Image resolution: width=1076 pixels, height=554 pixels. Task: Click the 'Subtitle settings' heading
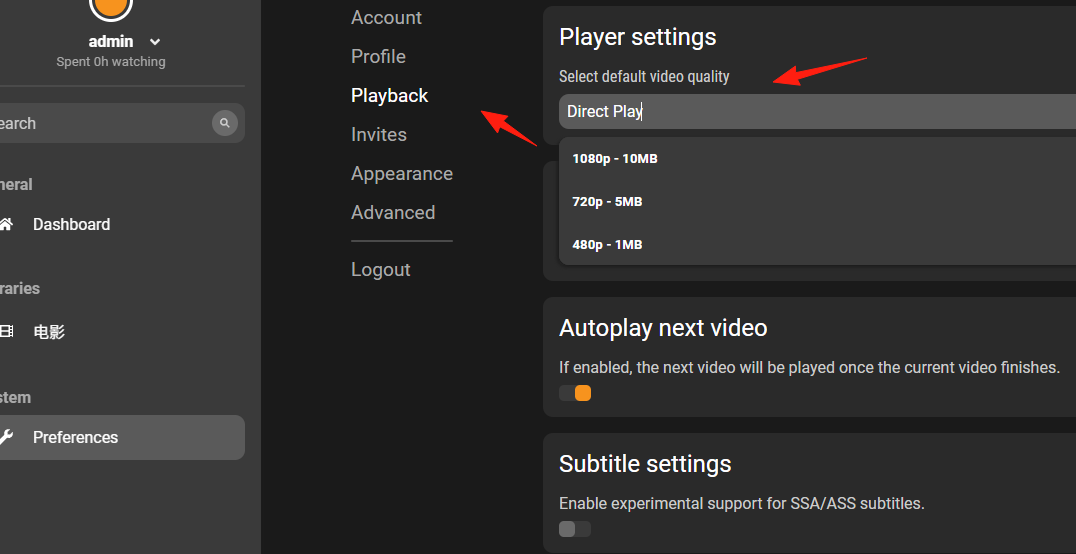(645, 464)
